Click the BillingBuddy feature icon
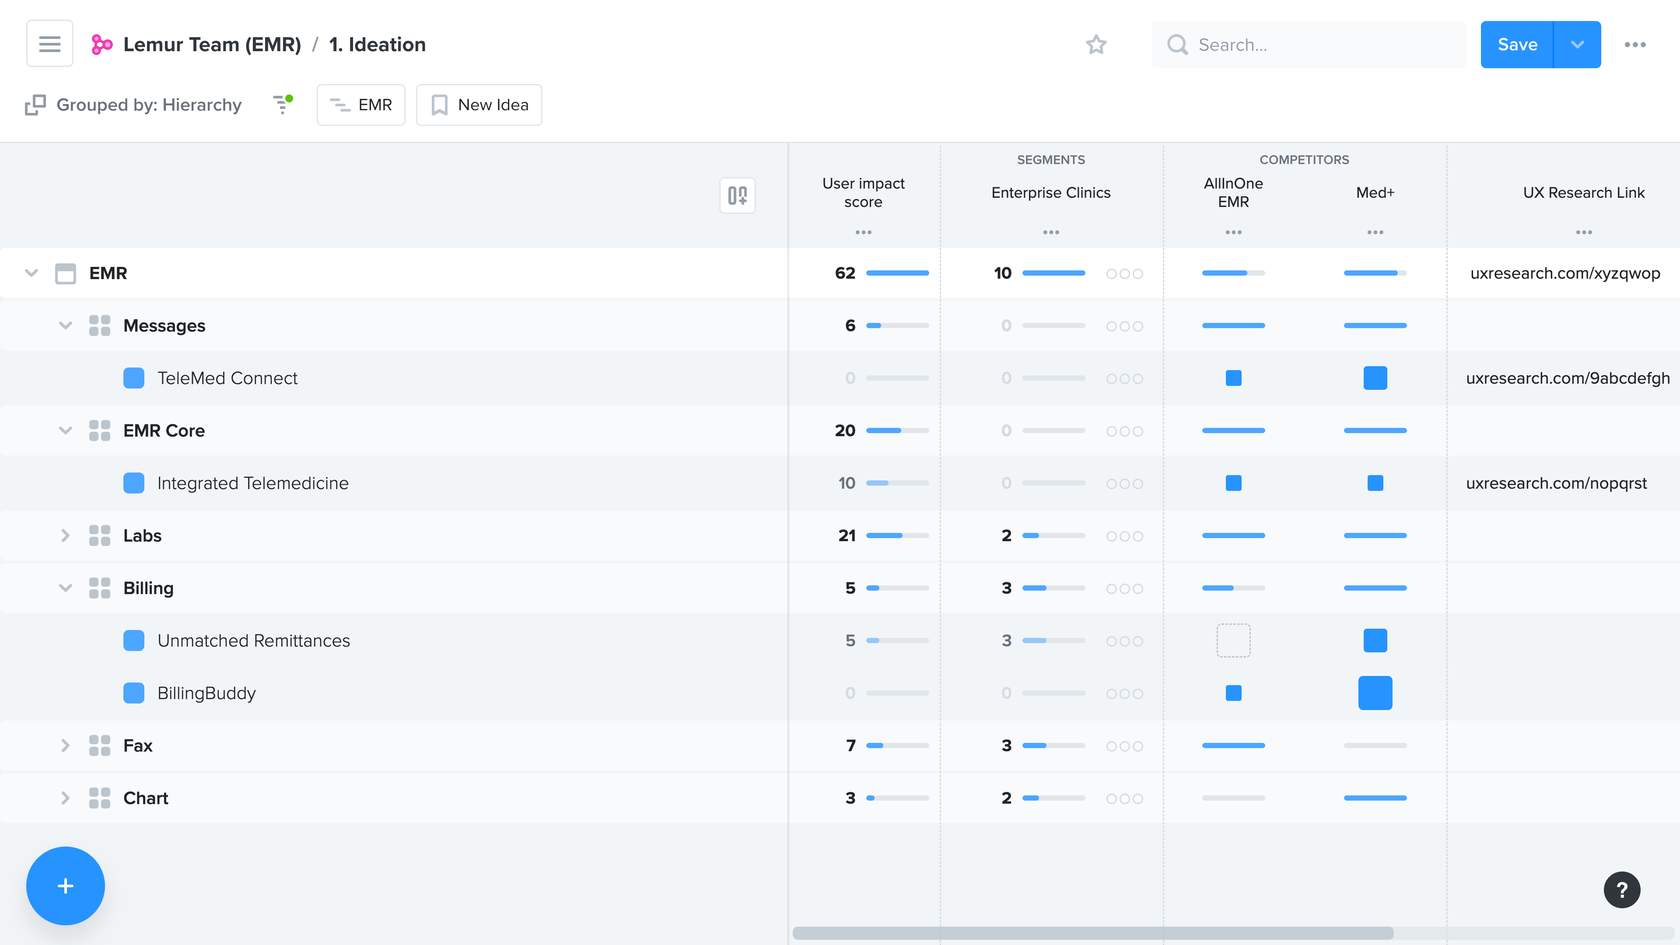 point(133,693)
